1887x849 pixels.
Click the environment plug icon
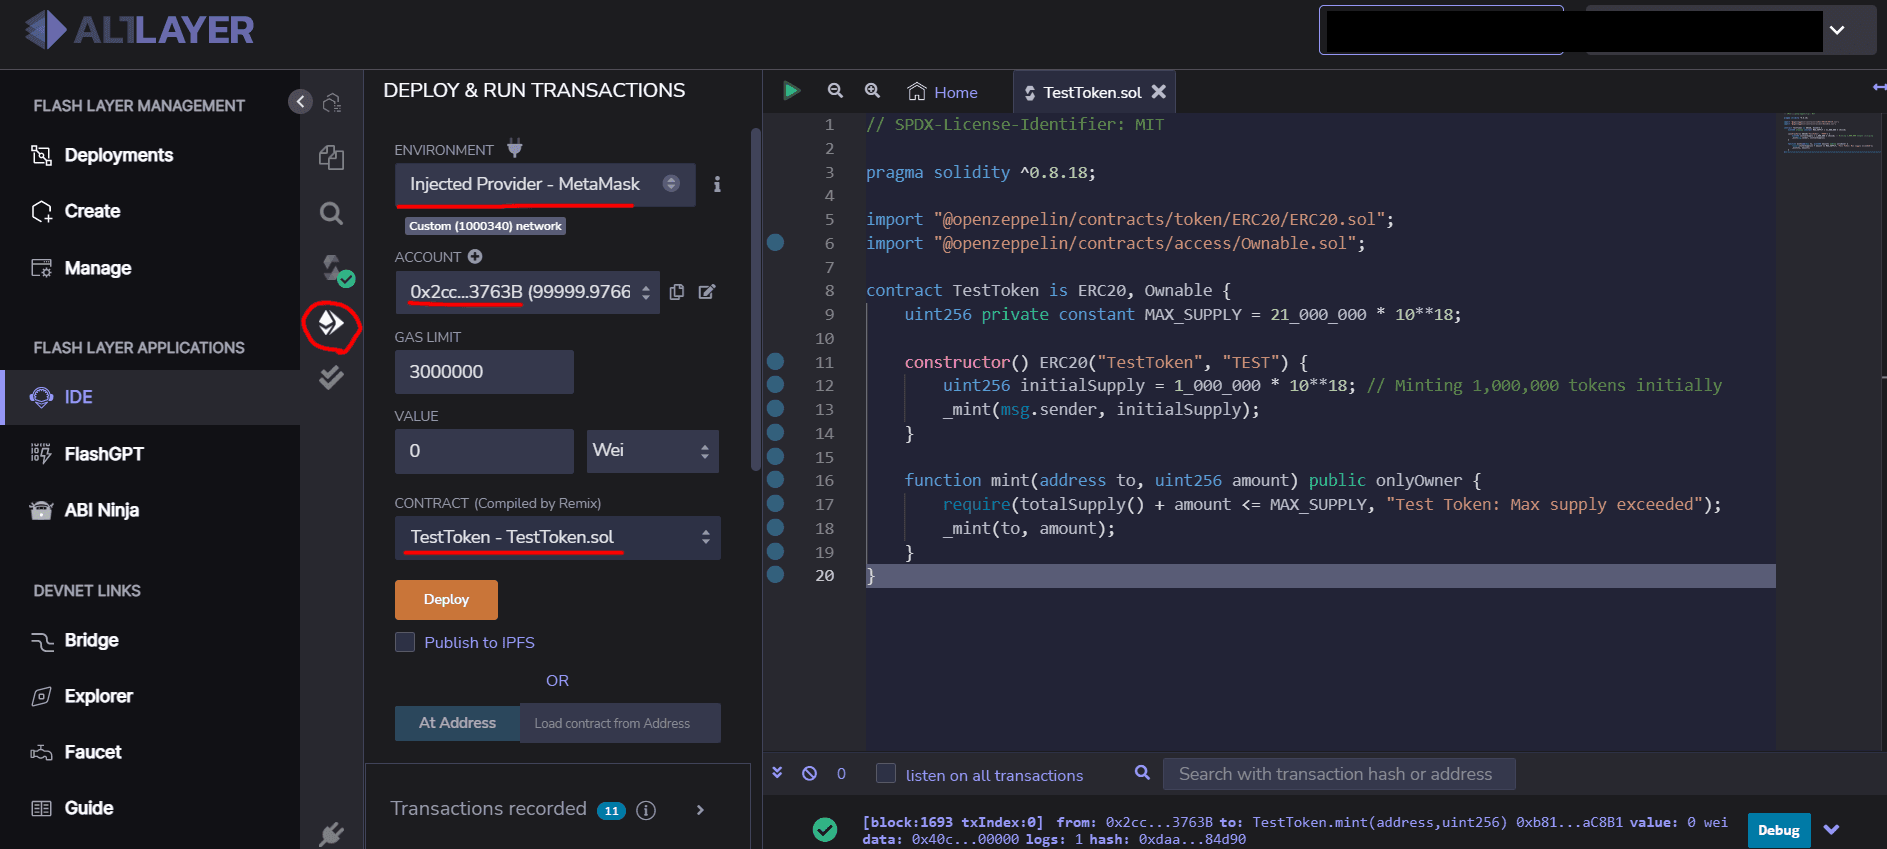click(x=515, y=148)
